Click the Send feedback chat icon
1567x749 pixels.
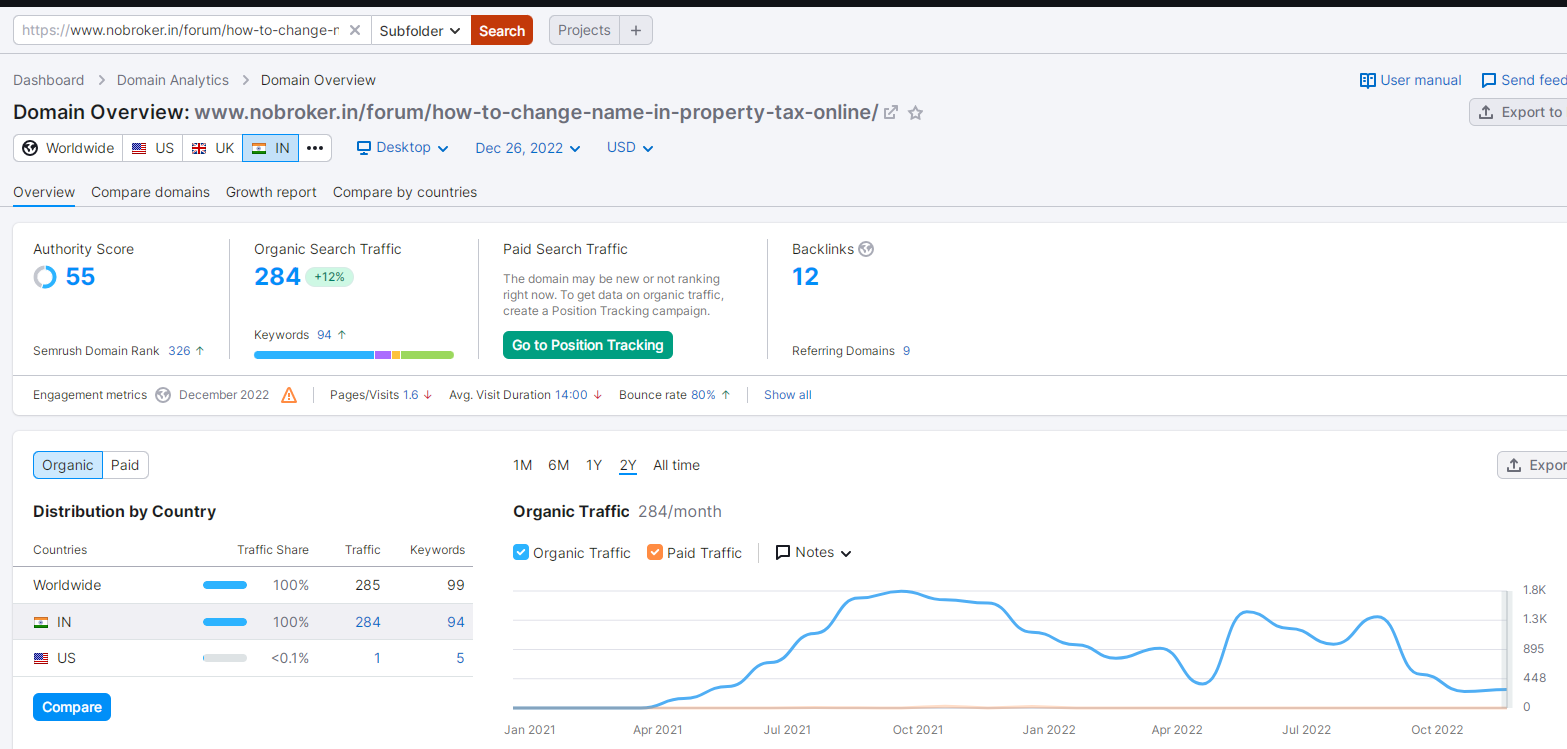coord(1489,80)
